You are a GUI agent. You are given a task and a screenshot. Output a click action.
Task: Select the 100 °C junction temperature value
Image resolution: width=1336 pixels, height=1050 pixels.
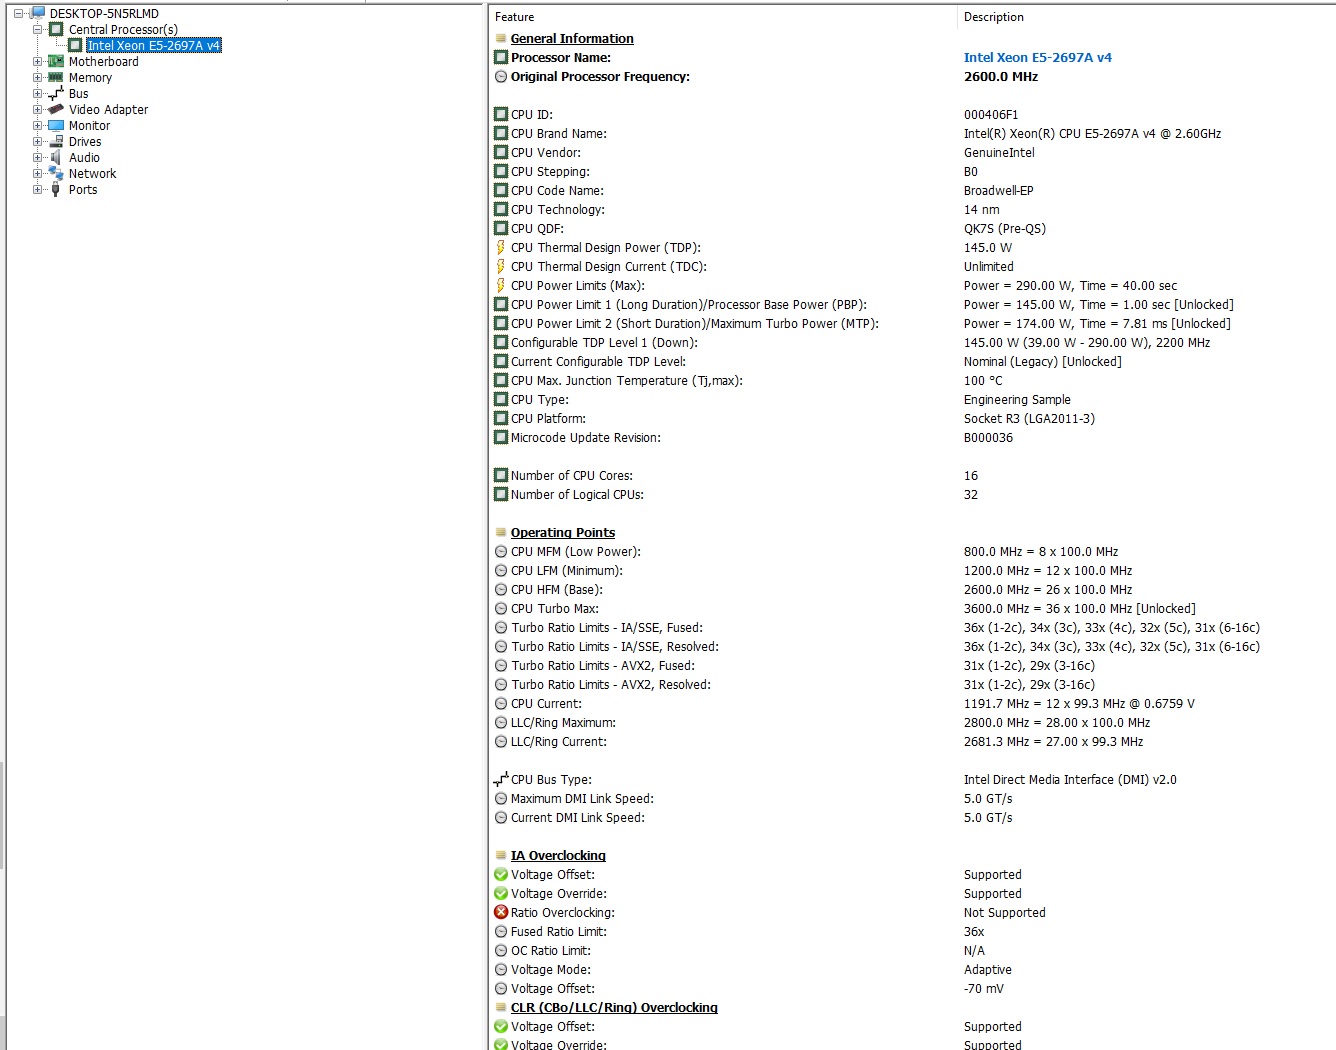[983, 381]
